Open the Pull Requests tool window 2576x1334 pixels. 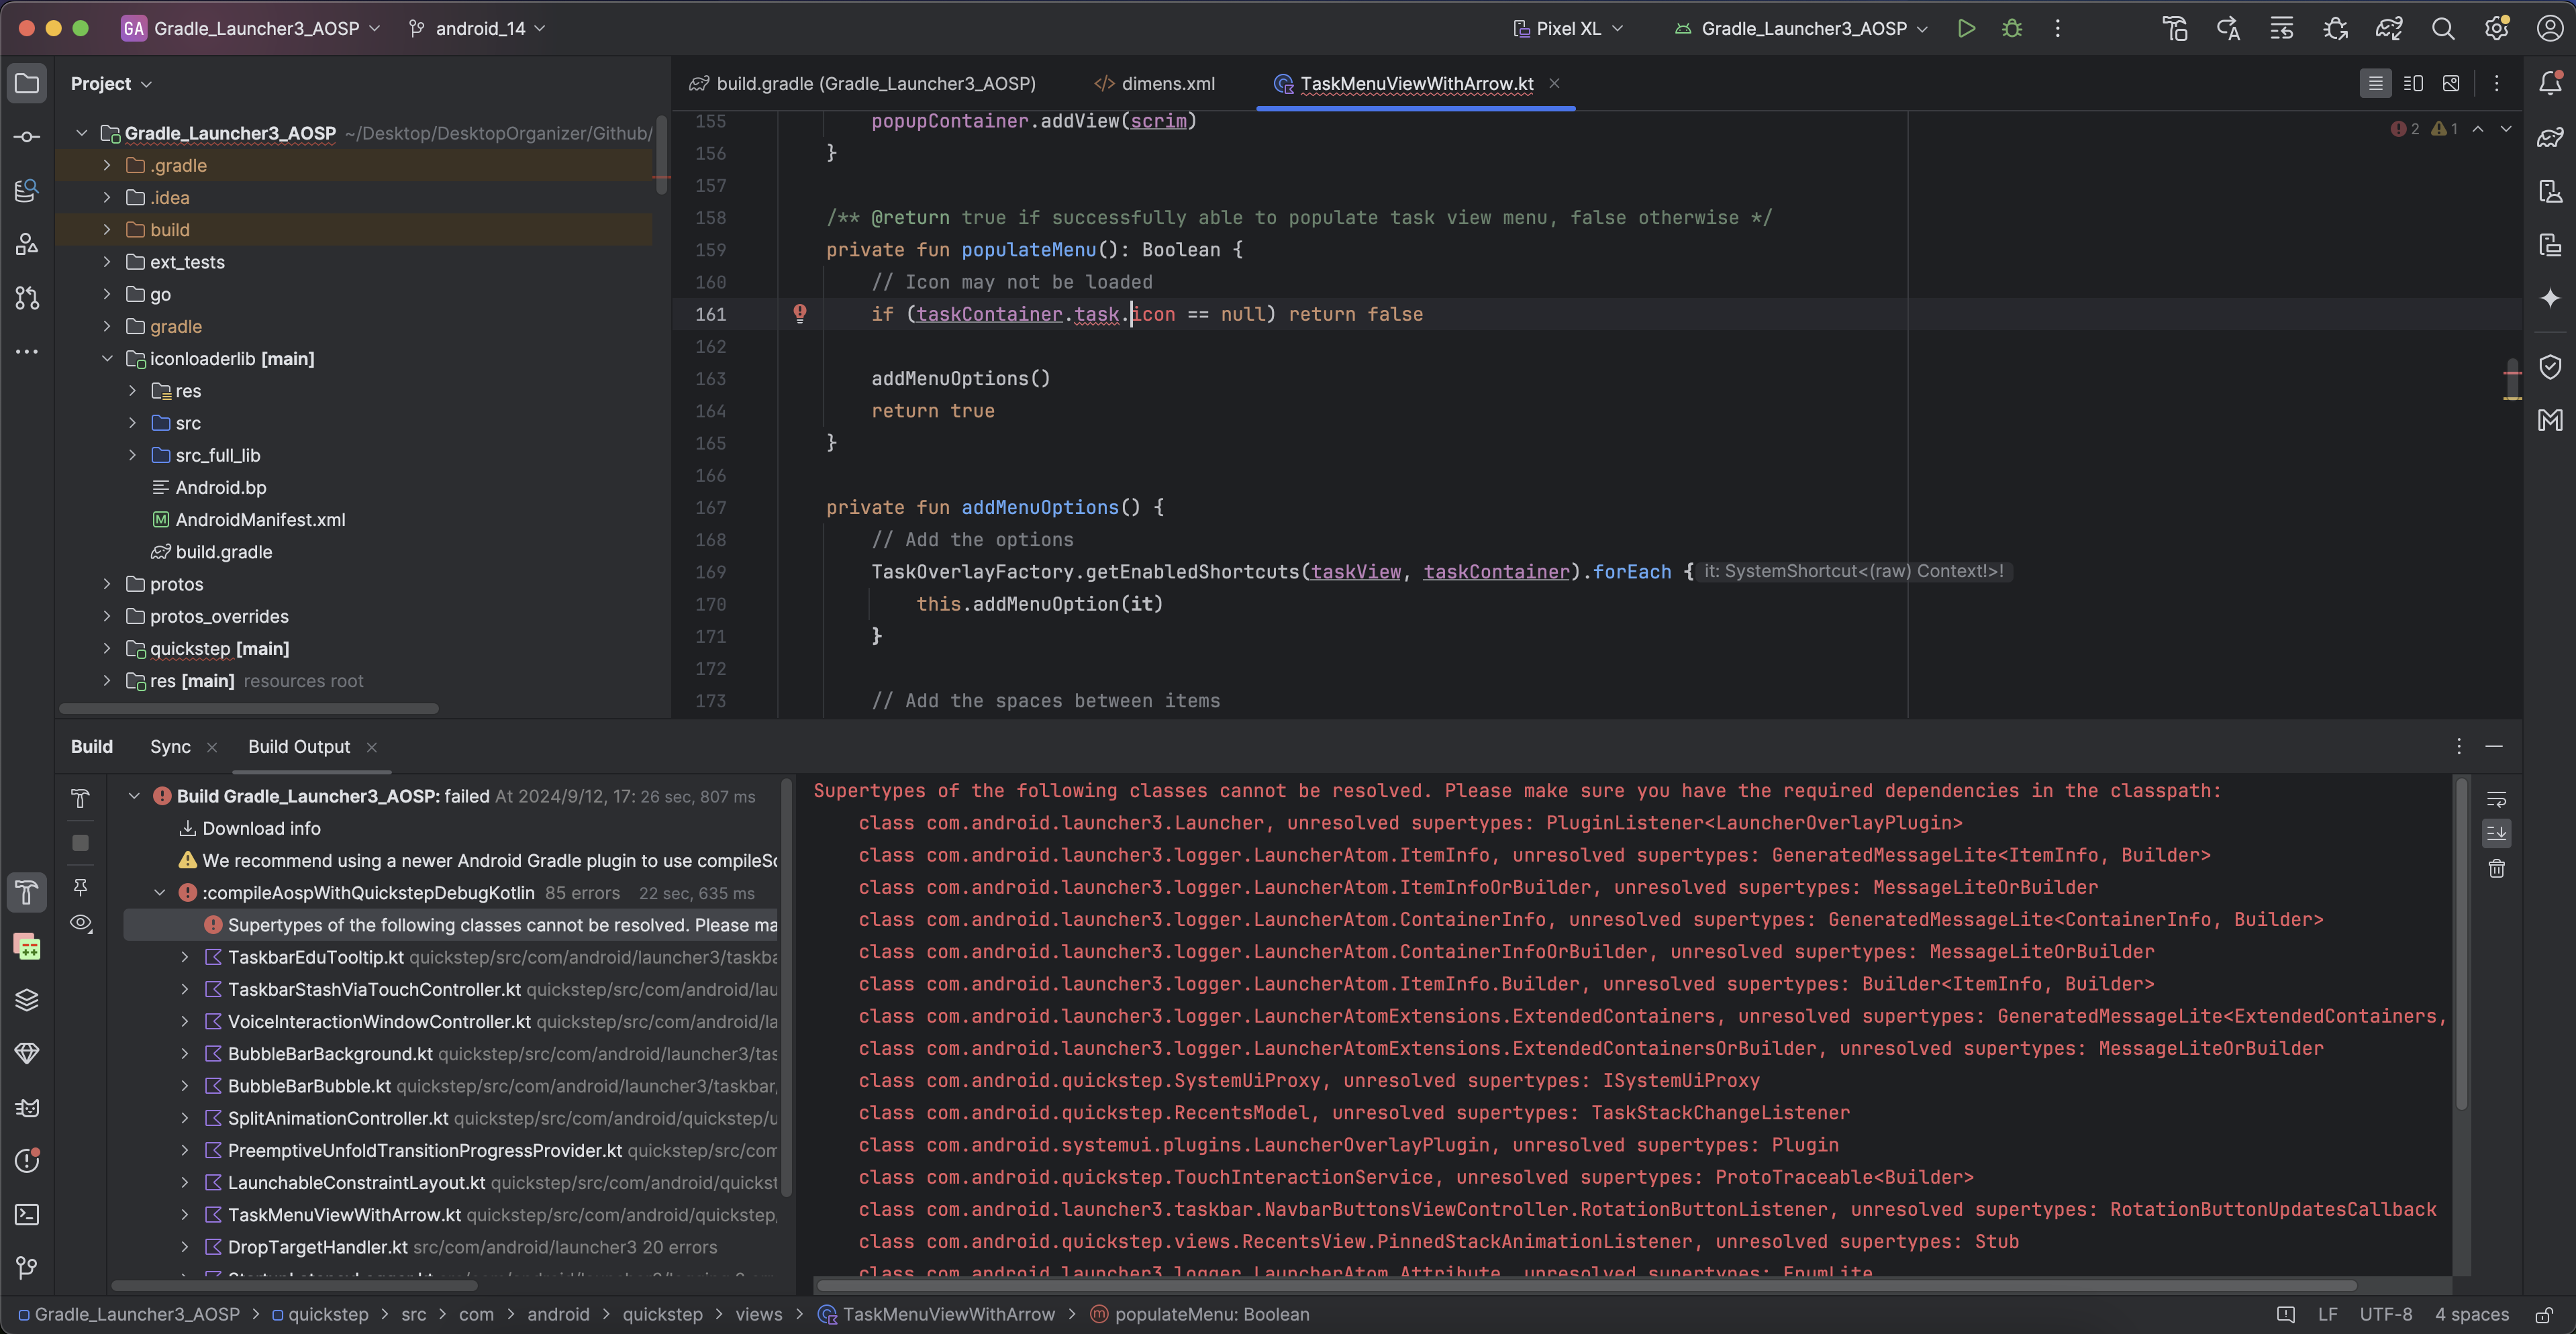click(x=27, y=298)
